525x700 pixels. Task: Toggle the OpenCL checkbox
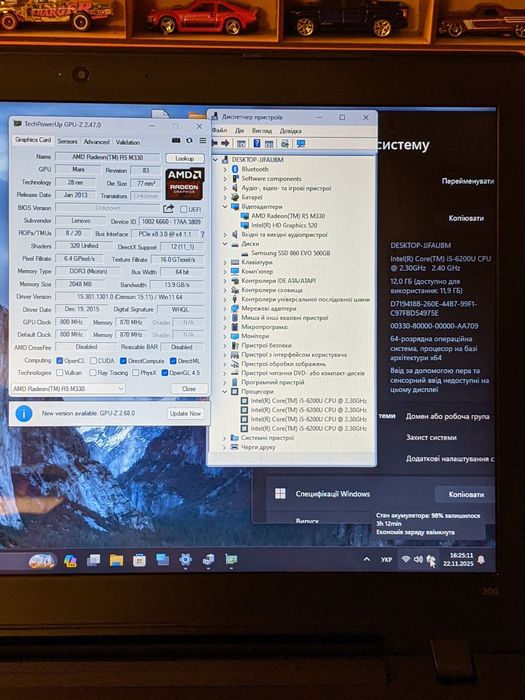tap(59, 360)
